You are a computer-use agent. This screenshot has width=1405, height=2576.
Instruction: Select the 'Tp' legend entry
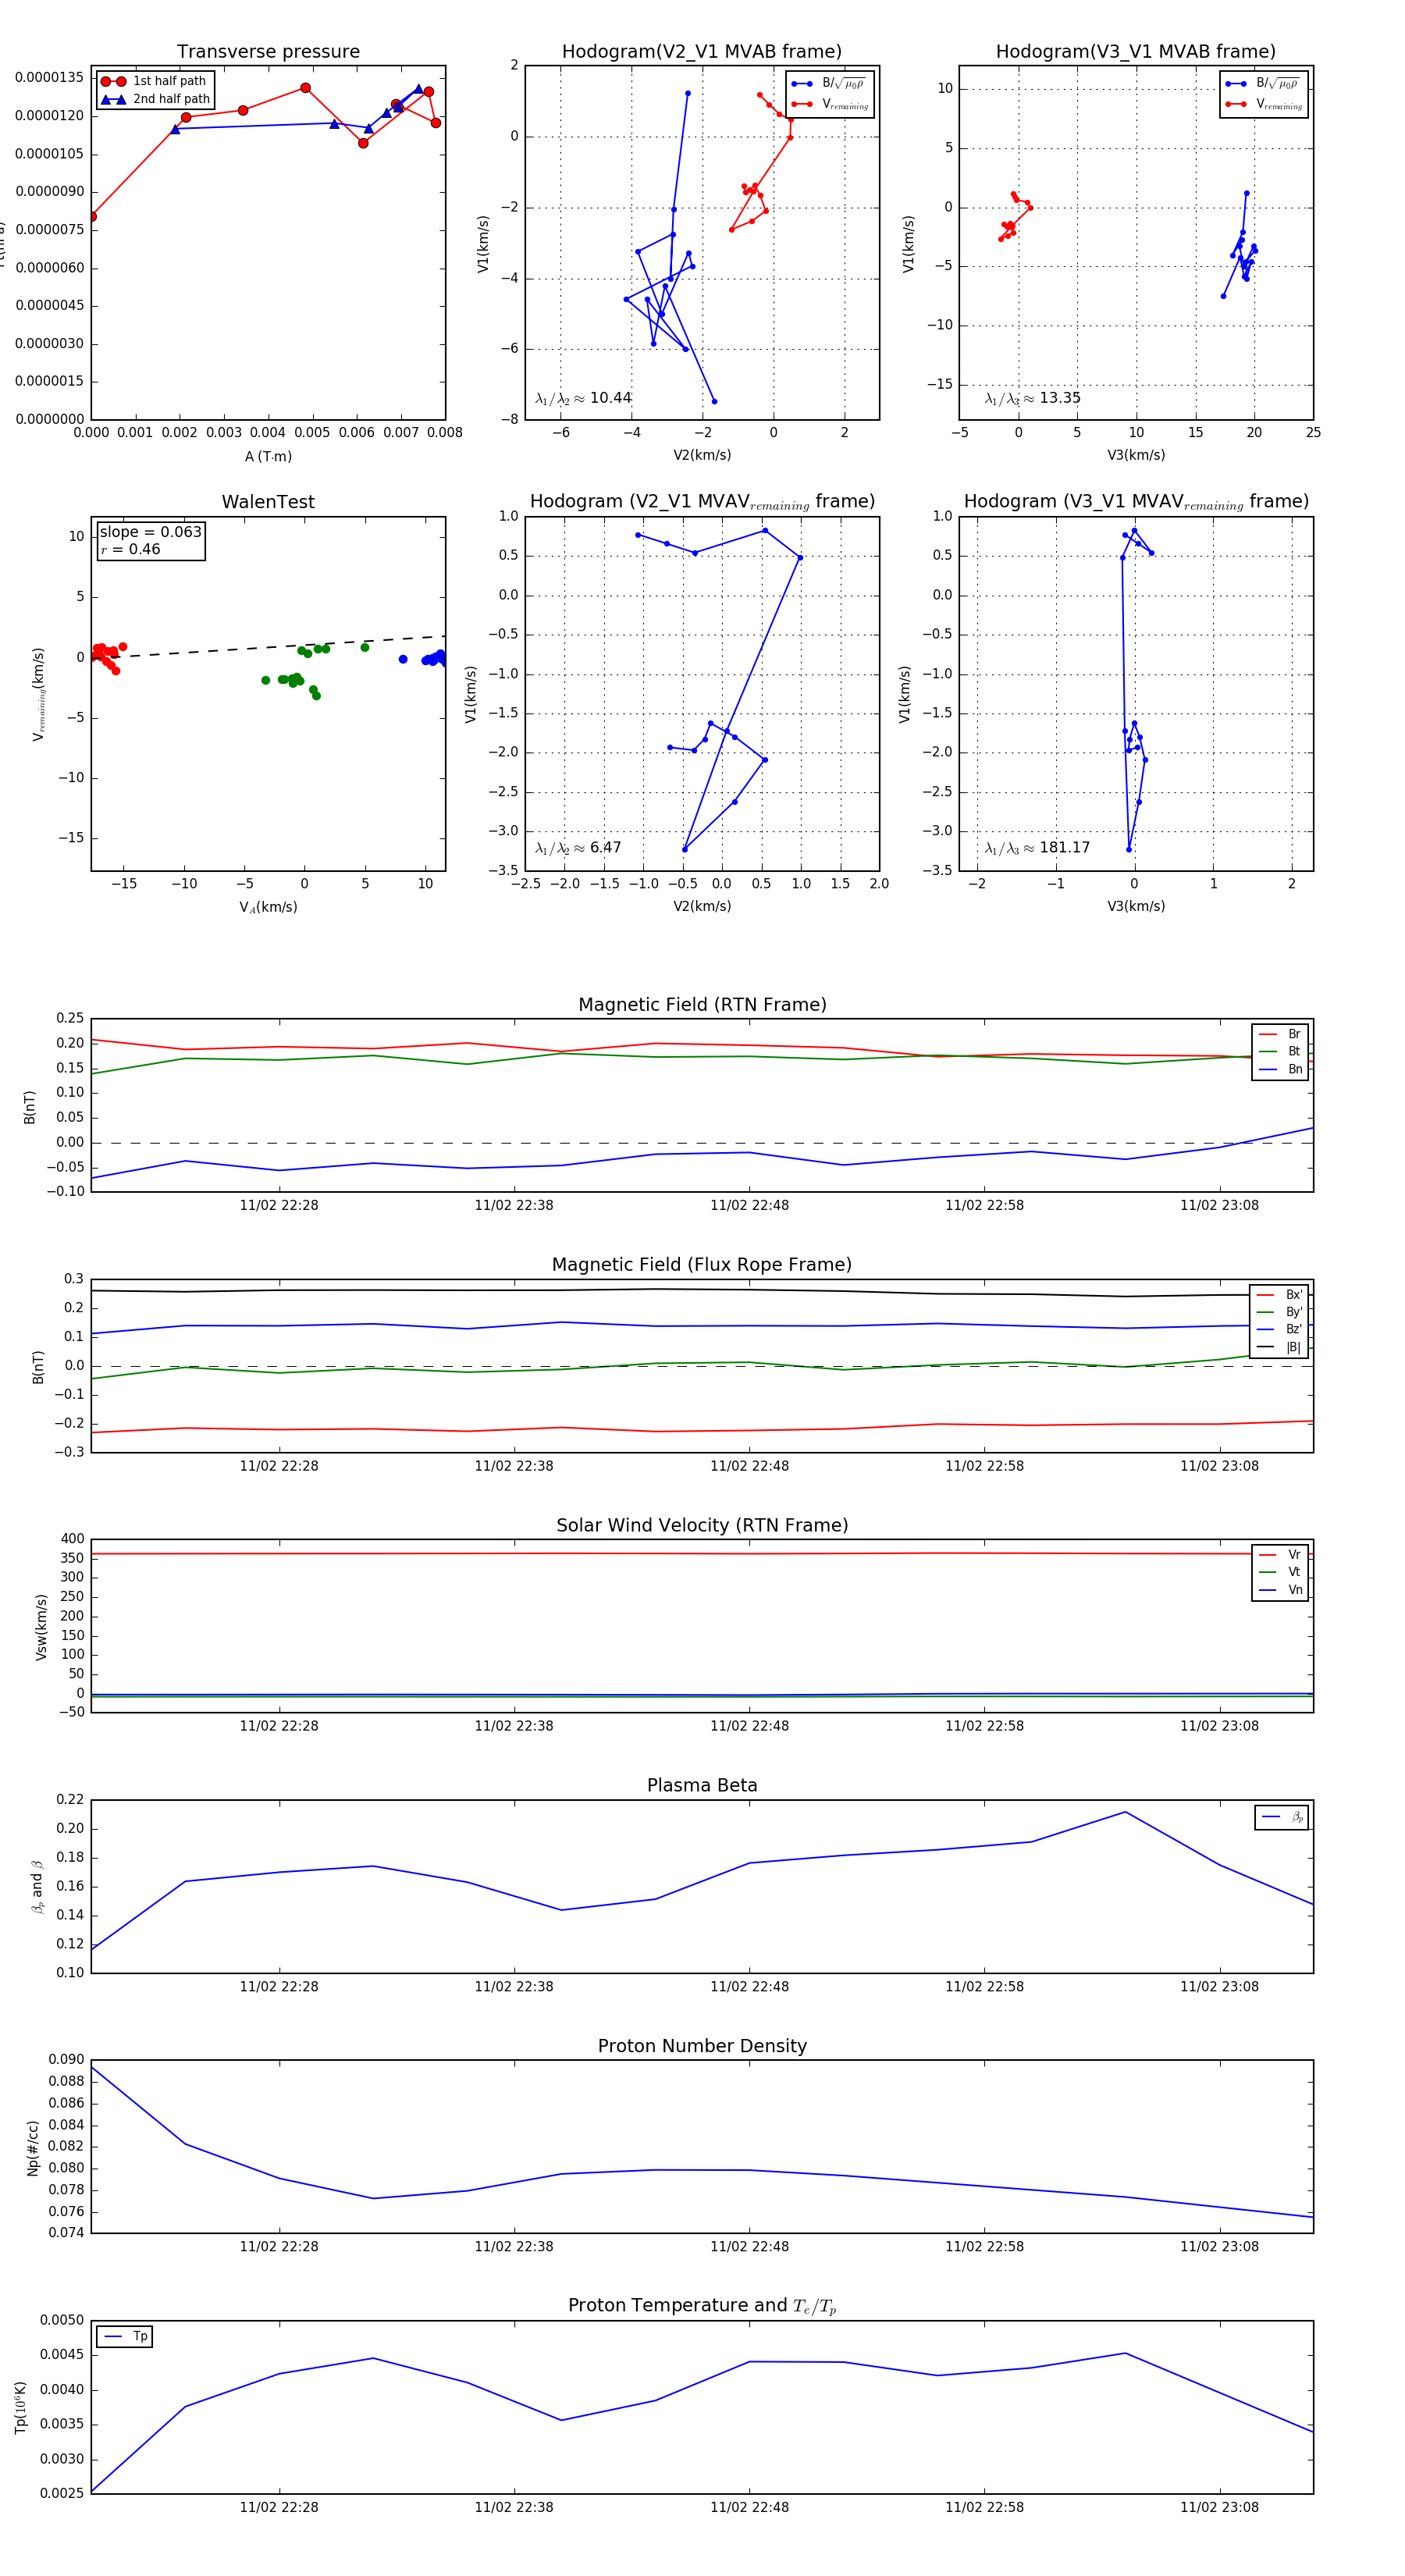(125, 2336)
